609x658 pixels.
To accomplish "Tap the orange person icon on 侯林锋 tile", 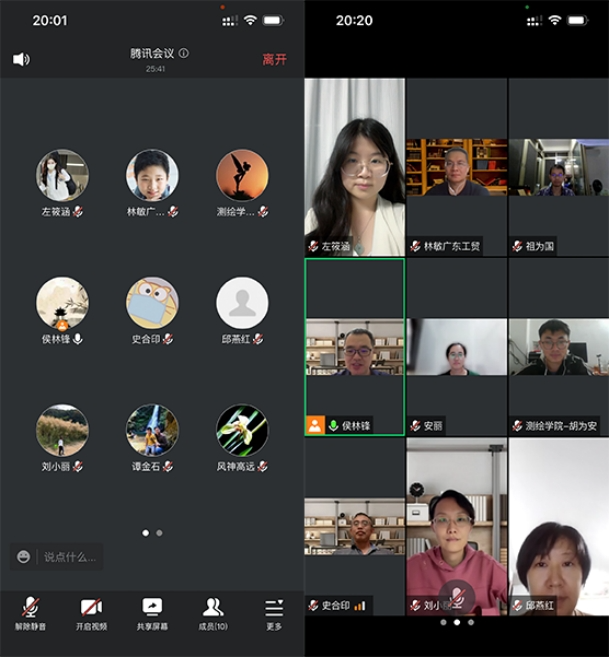I will (x=315, y=425).
